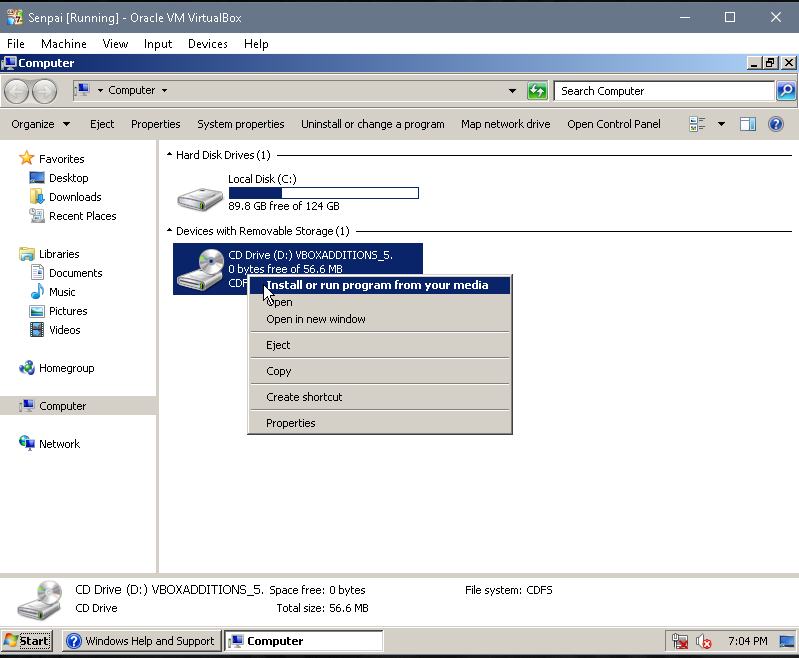Select Network in navigation pane

click(59, 444)
